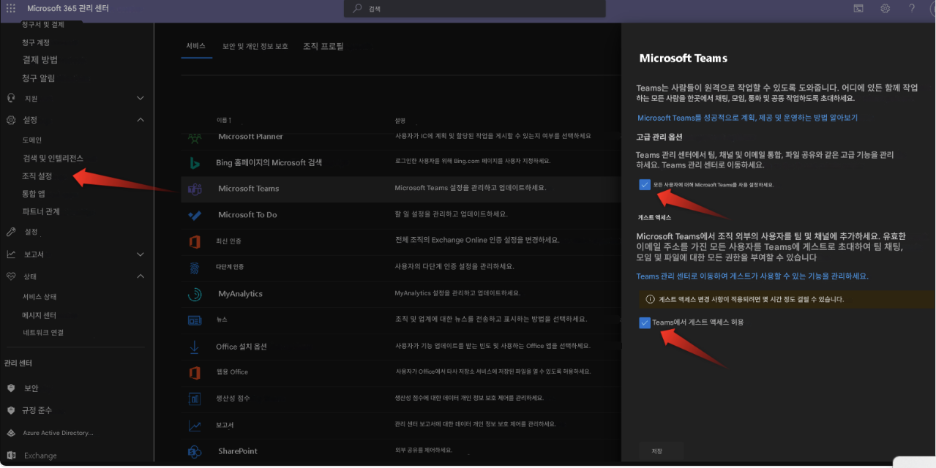This screenshot has height=468, width=936.
Task: Click the 생산성 점수 icon
Action: (195, 398)
